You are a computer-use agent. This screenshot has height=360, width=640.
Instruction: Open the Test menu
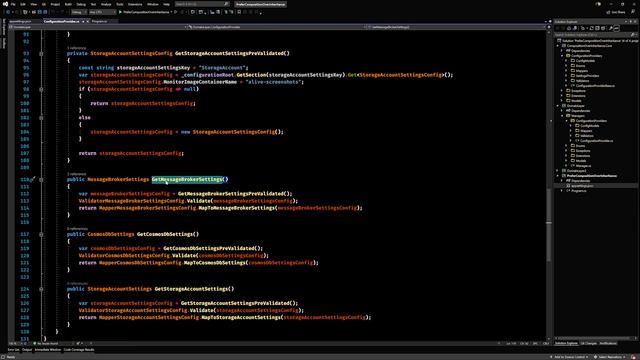tap(93, 4)
